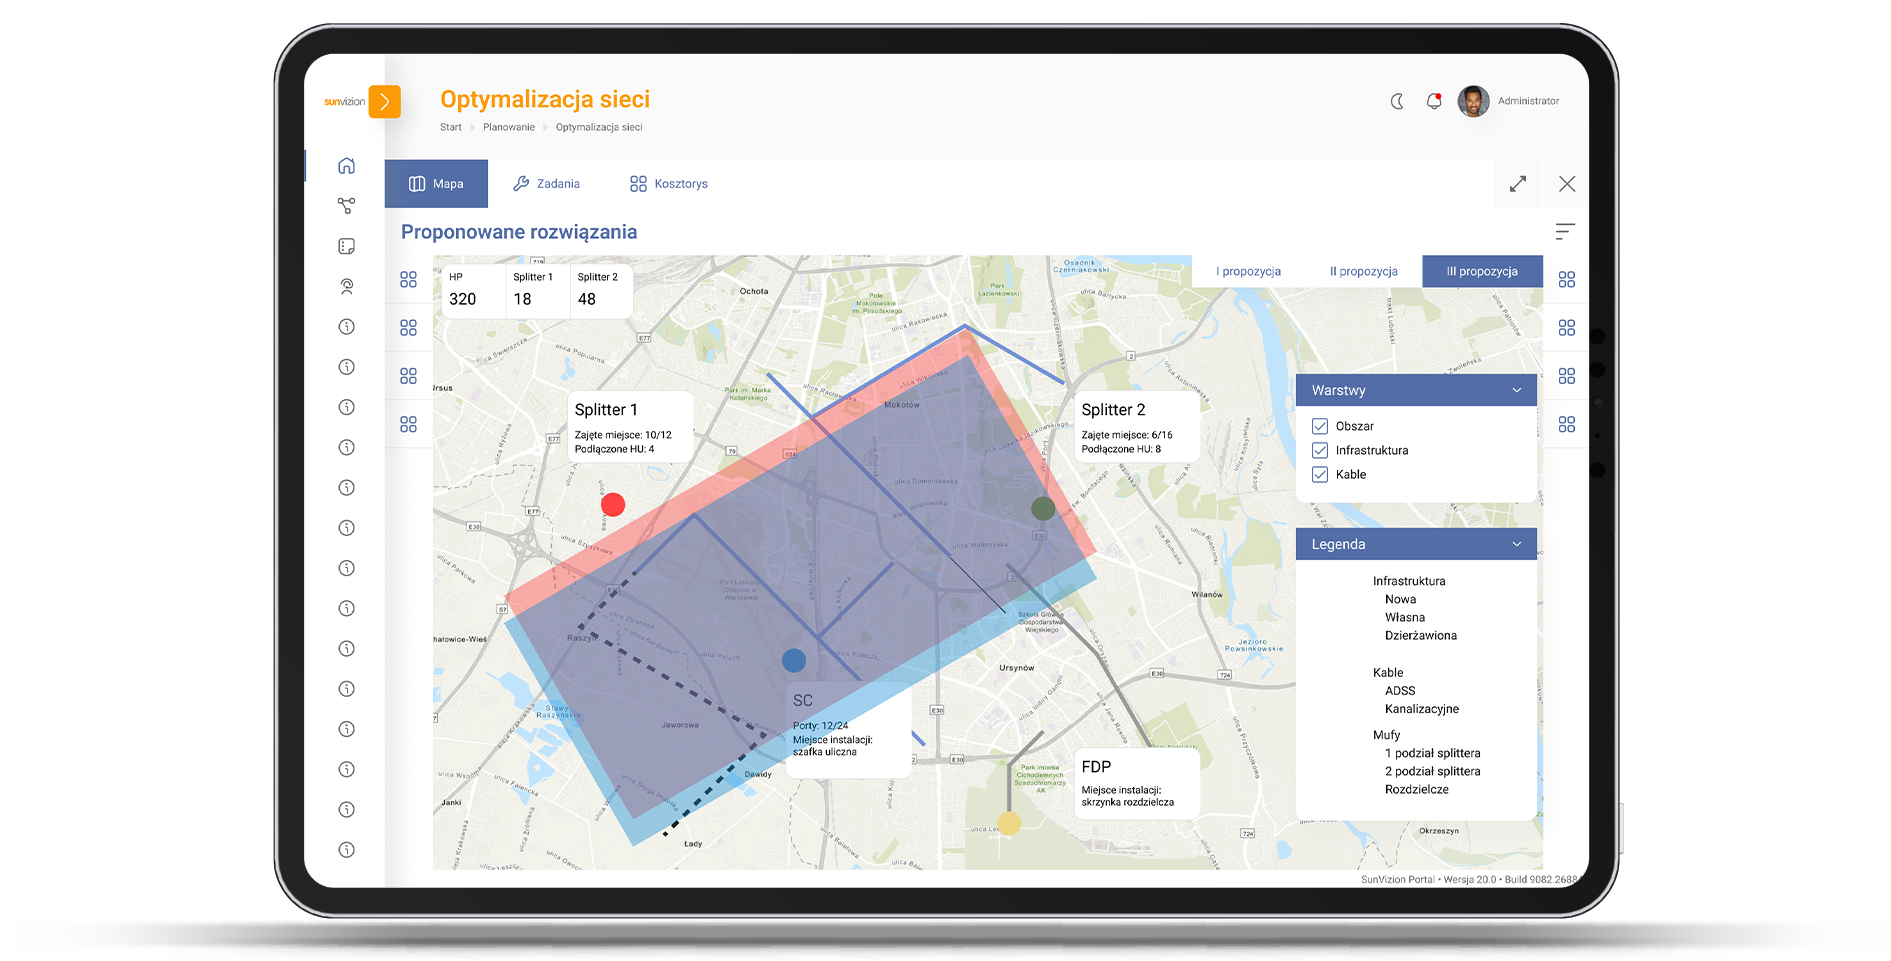Toggle the Infrastruktura layer checkbox
Screen dimensions: 1891x961
[x=1320, y=450]
